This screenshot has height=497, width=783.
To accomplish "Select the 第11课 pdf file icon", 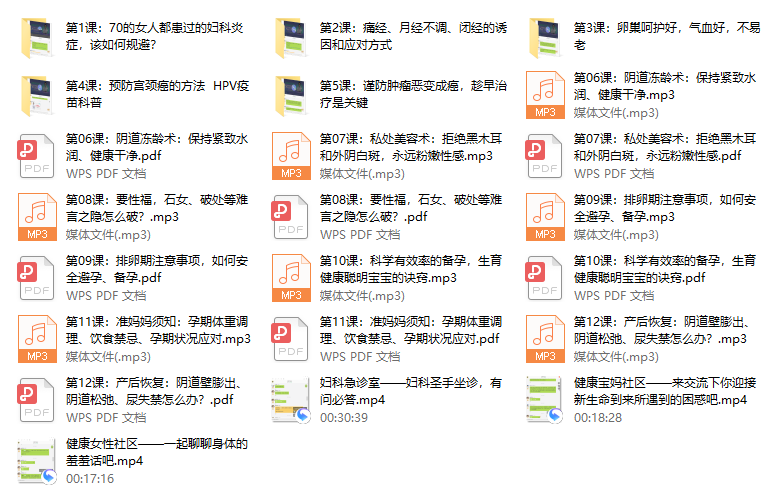I will 291,339.
